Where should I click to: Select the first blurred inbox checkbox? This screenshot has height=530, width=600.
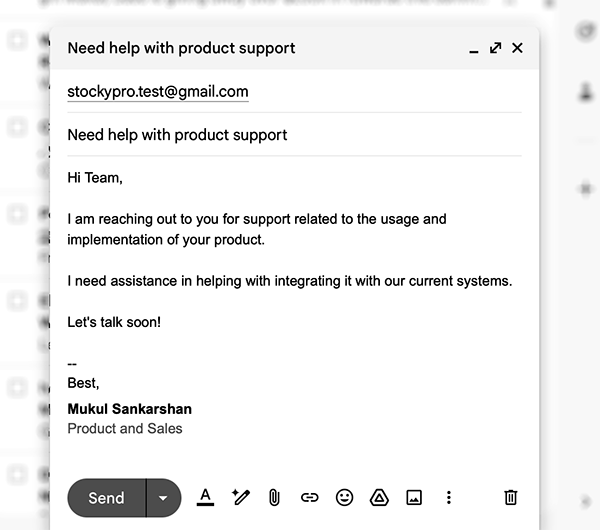[17, 40]
